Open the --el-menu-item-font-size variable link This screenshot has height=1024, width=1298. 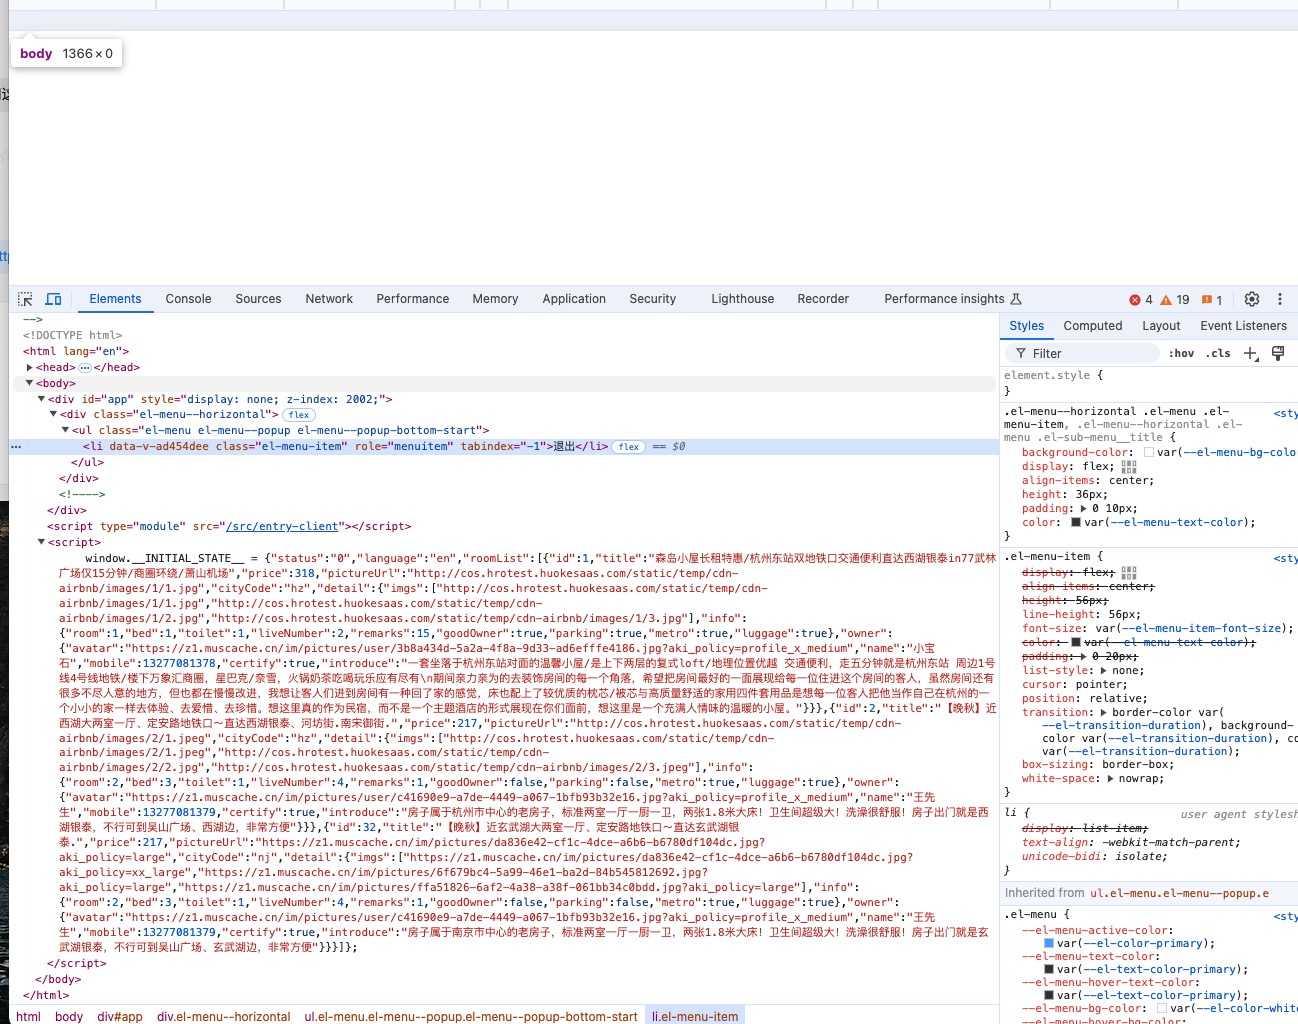1198,628
